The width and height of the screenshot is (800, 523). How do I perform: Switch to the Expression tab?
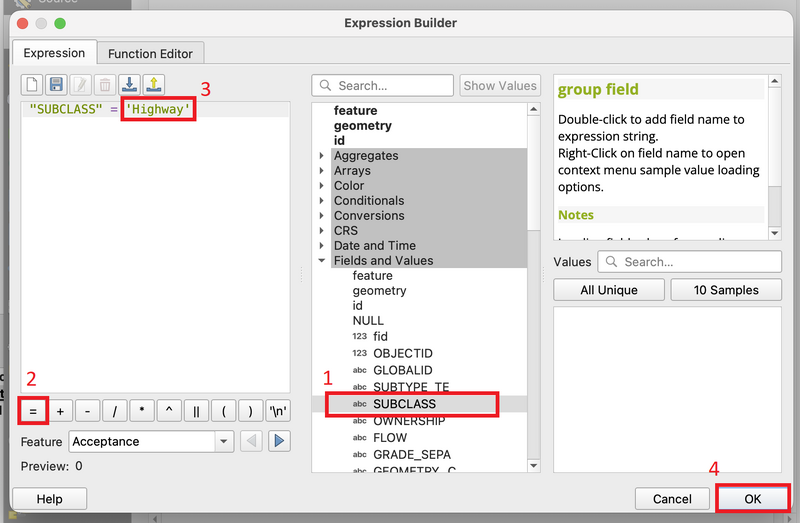point(54,53)
